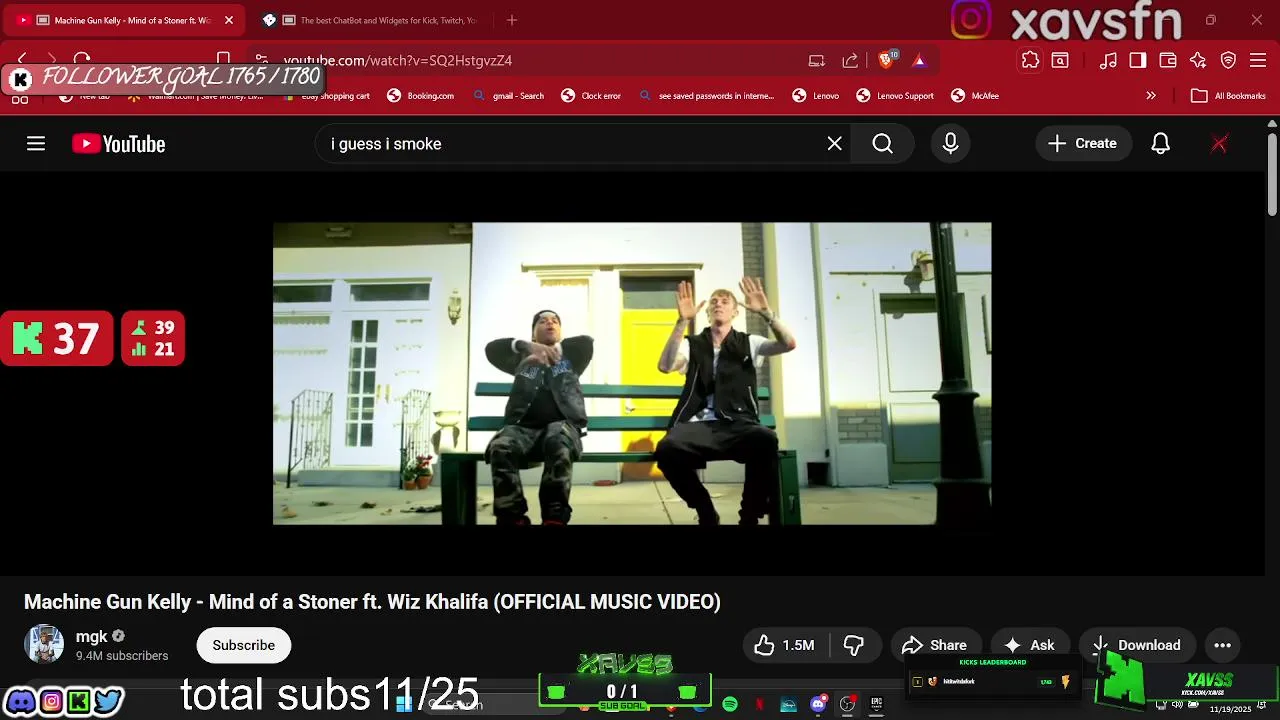This screenshot has height=720, width=1280.
Task: Click the taskbar date 11/19/2025
Action: 1230,709
